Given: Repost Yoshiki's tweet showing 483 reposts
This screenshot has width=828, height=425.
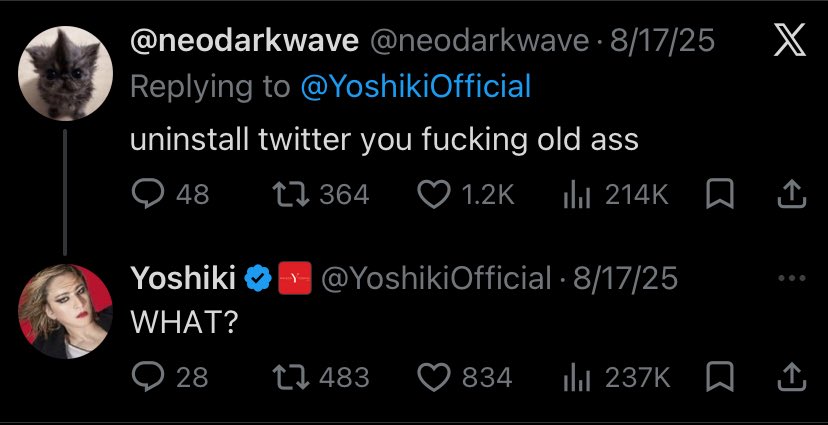Looking at the screenshot, I should point(321,377).
